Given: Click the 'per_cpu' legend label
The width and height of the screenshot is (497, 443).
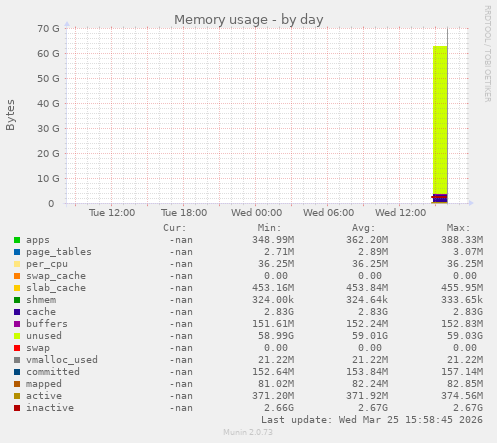Looking at the screenshot, I should tap(47, 264).
